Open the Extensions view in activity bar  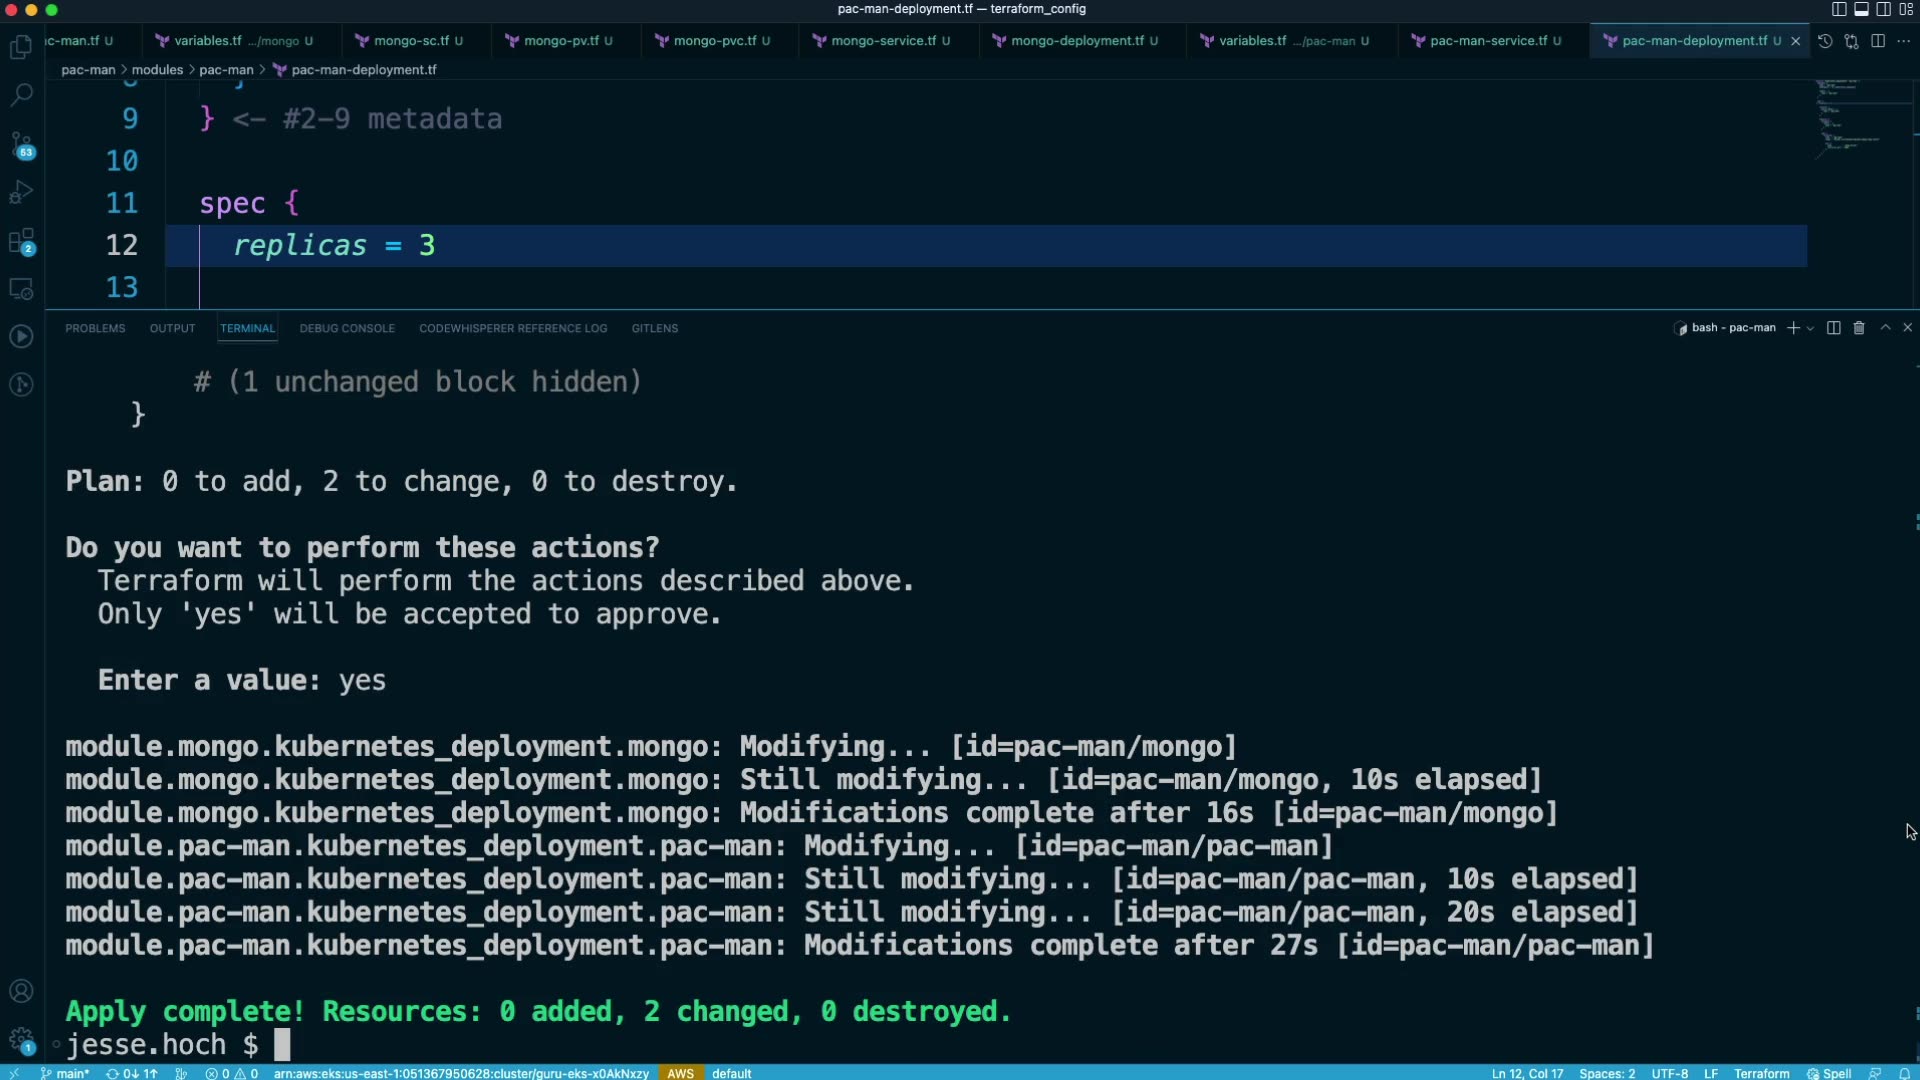point(21,241)
